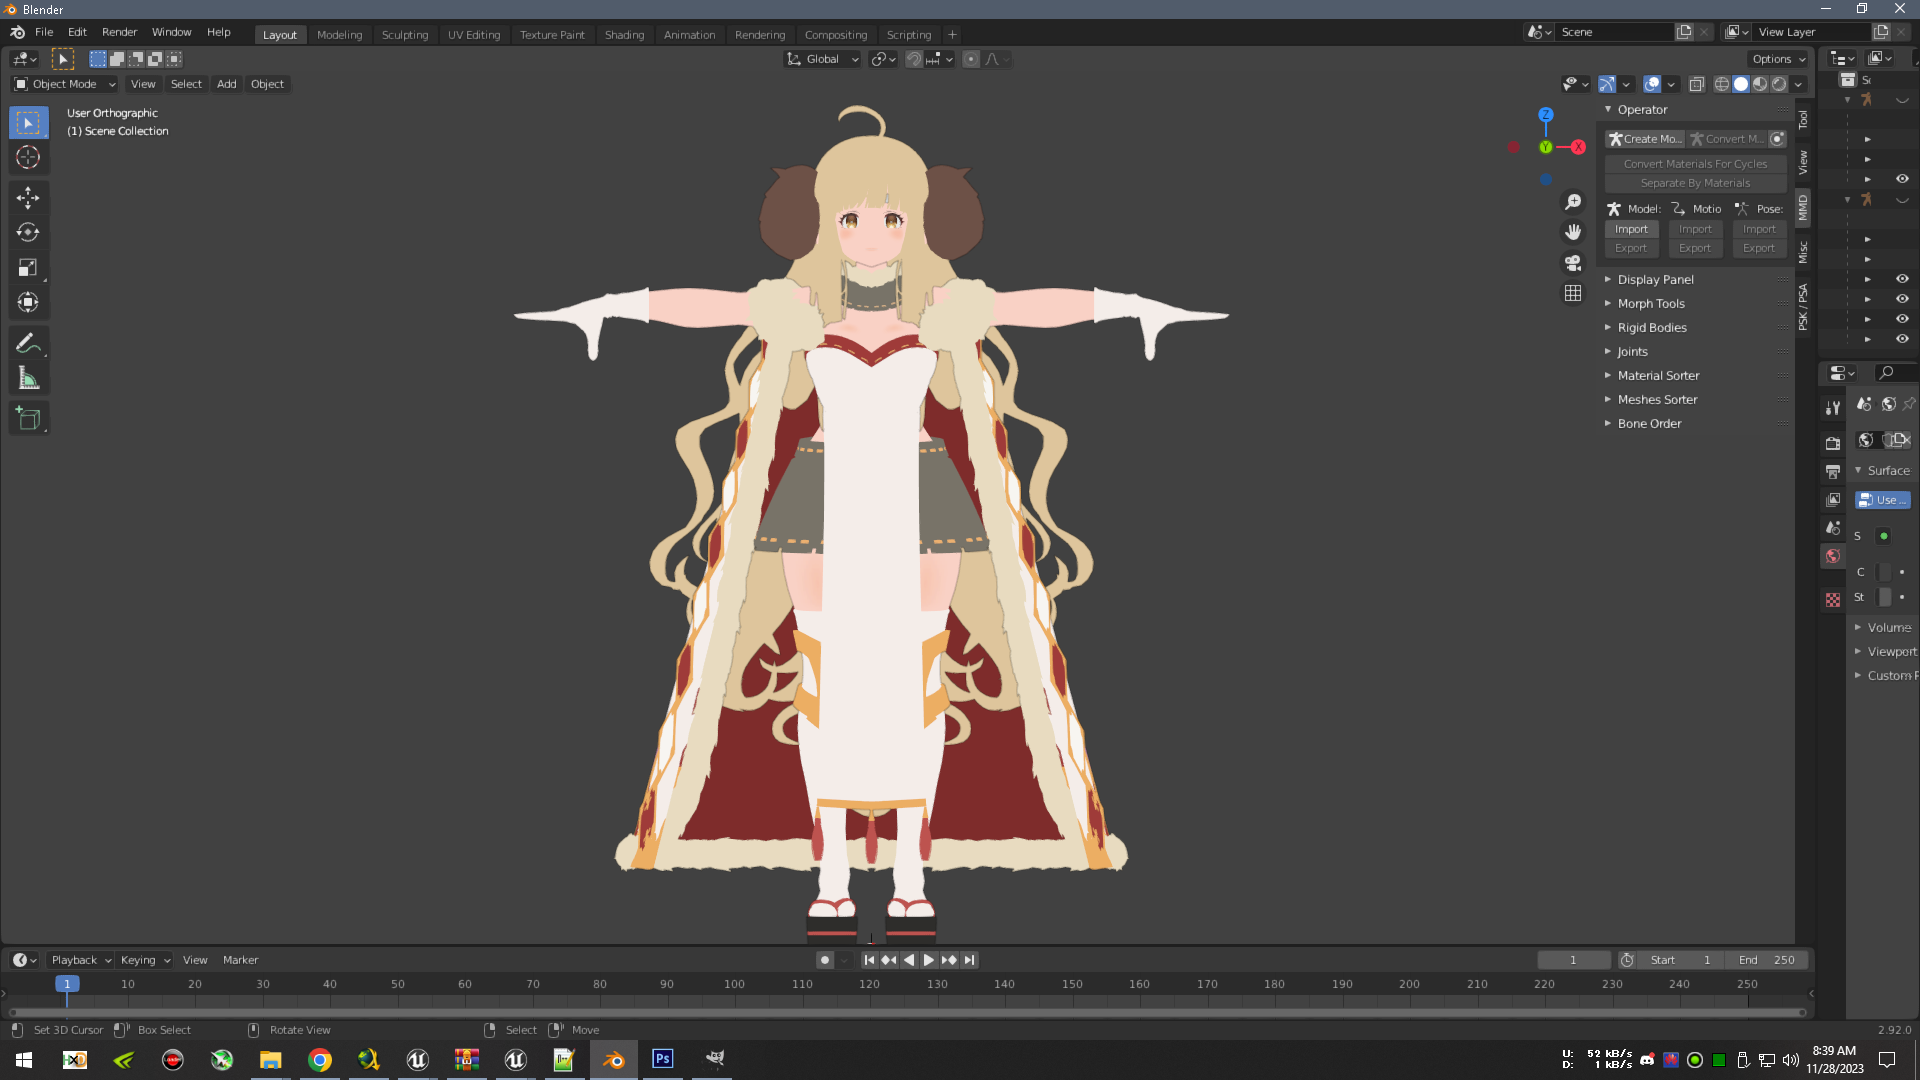Switch to Solid viewport shading
Image resolution: width=1920 pixels, height=1080 pixels.
[x=1741, y=84]
